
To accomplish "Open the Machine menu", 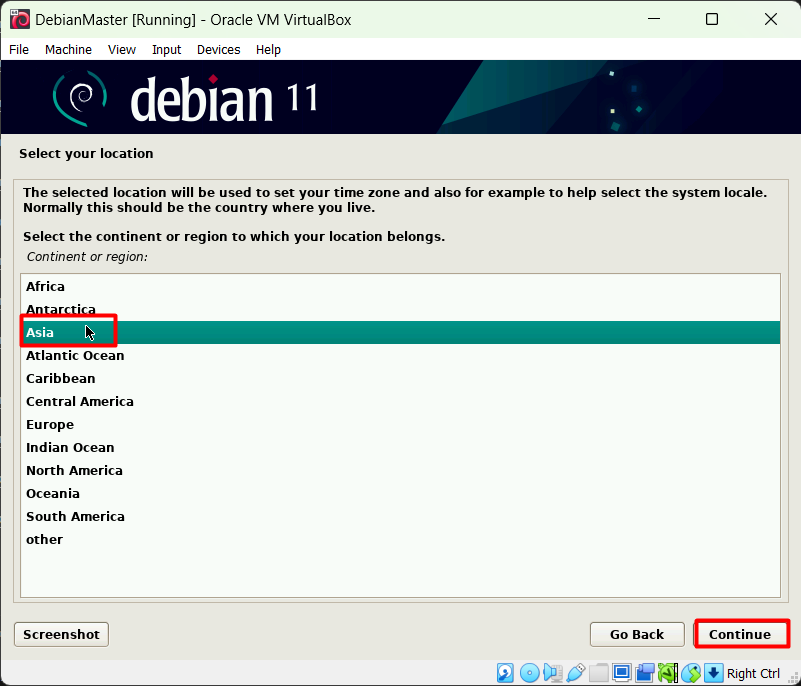I will click(68, 50).
